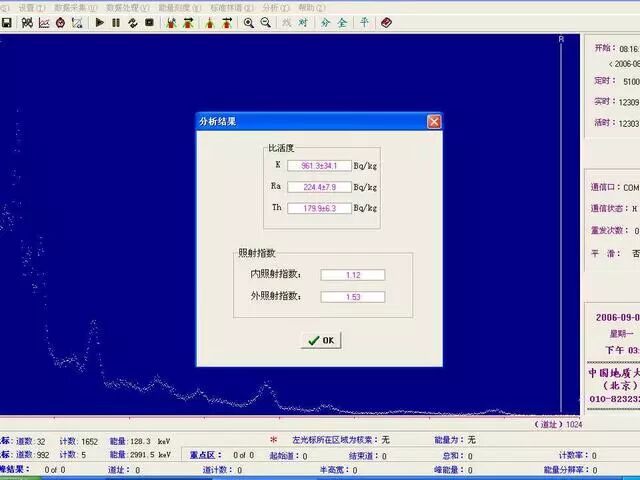Click the 2006-09 date in the side panel
The width and height of the screenshot is (640, 480).
click(617, 318)
